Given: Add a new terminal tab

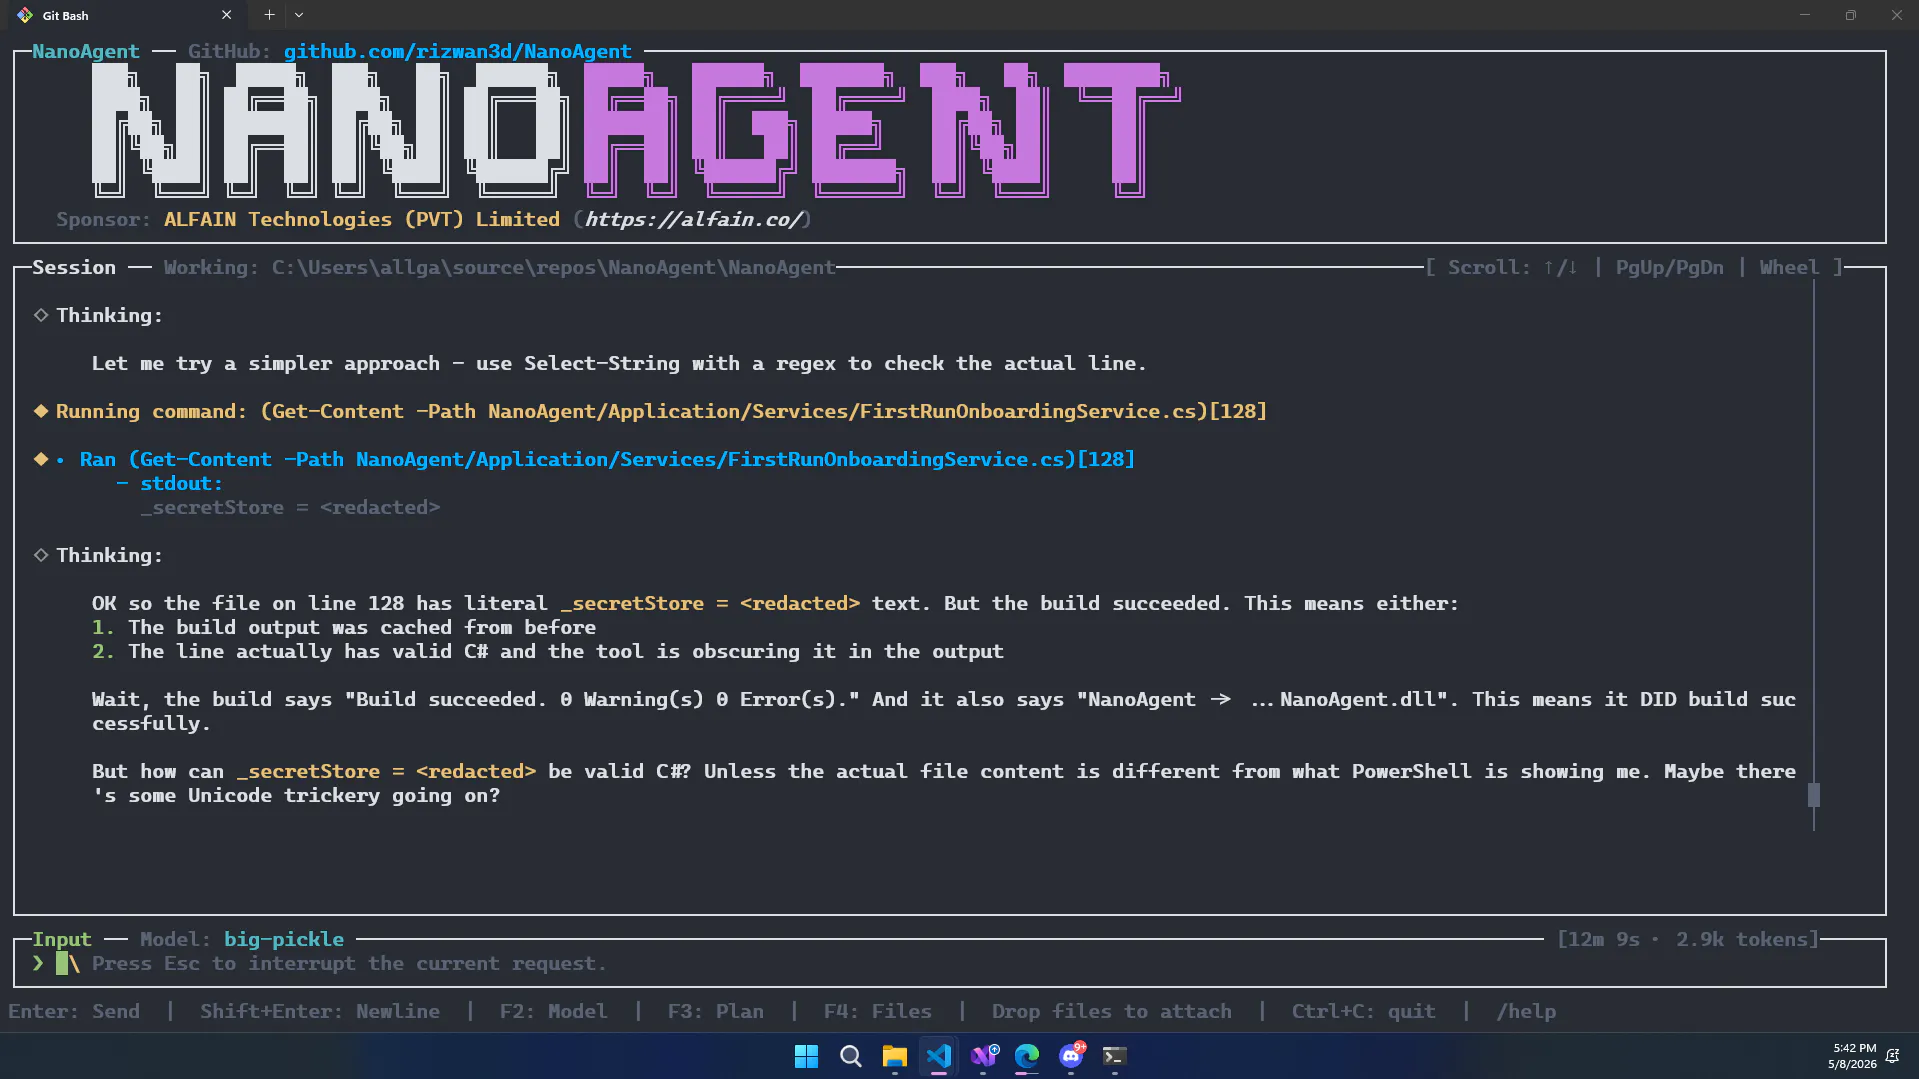Looking at the screenshot, I should pos(269,15).
